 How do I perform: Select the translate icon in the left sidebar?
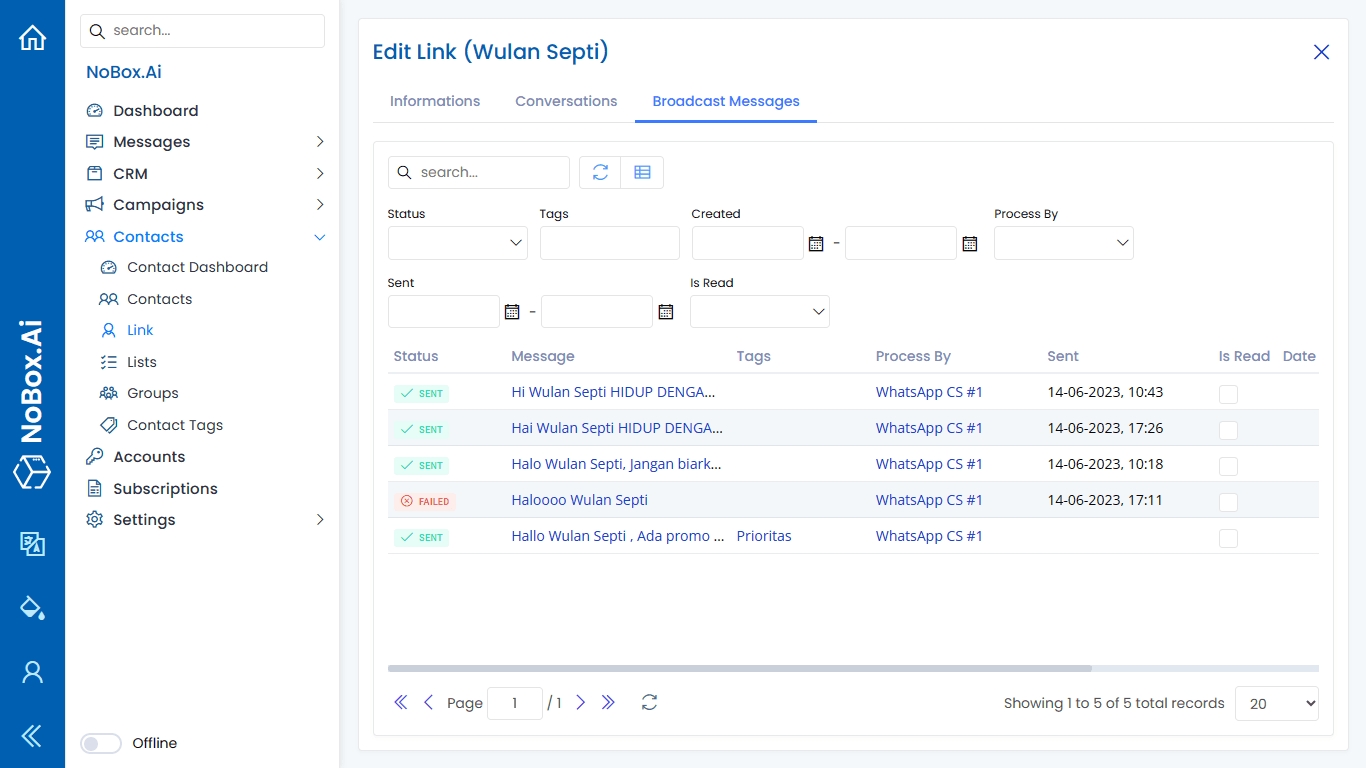click(32, 544)
